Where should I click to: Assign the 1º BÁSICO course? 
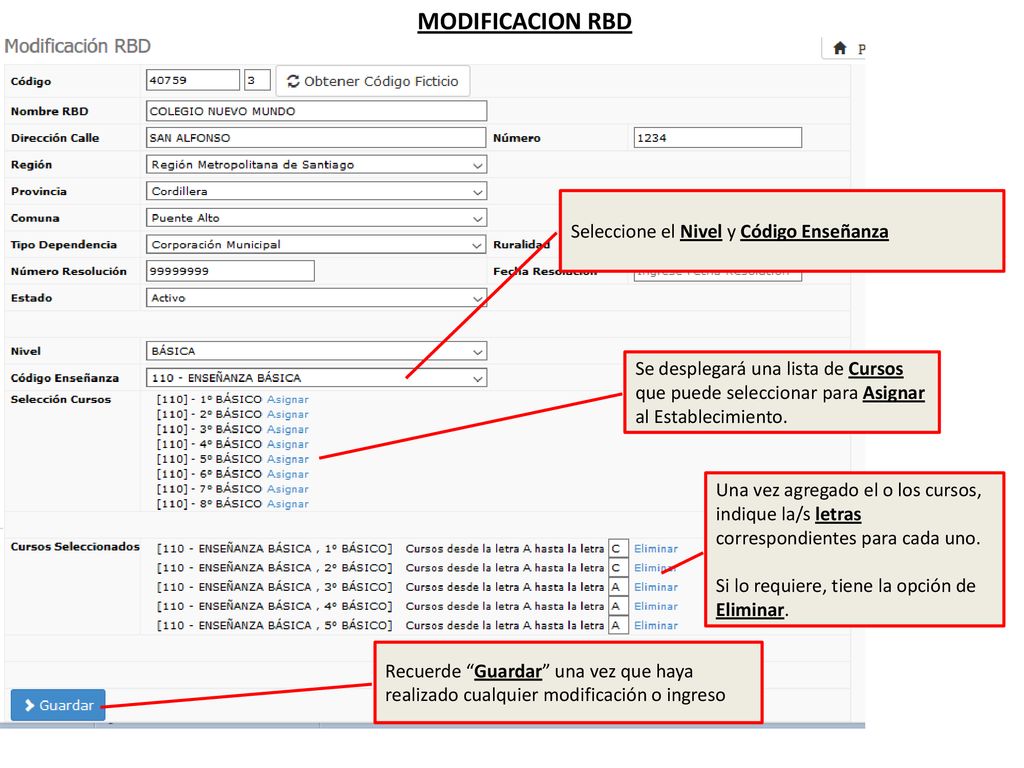click(287, 400)
